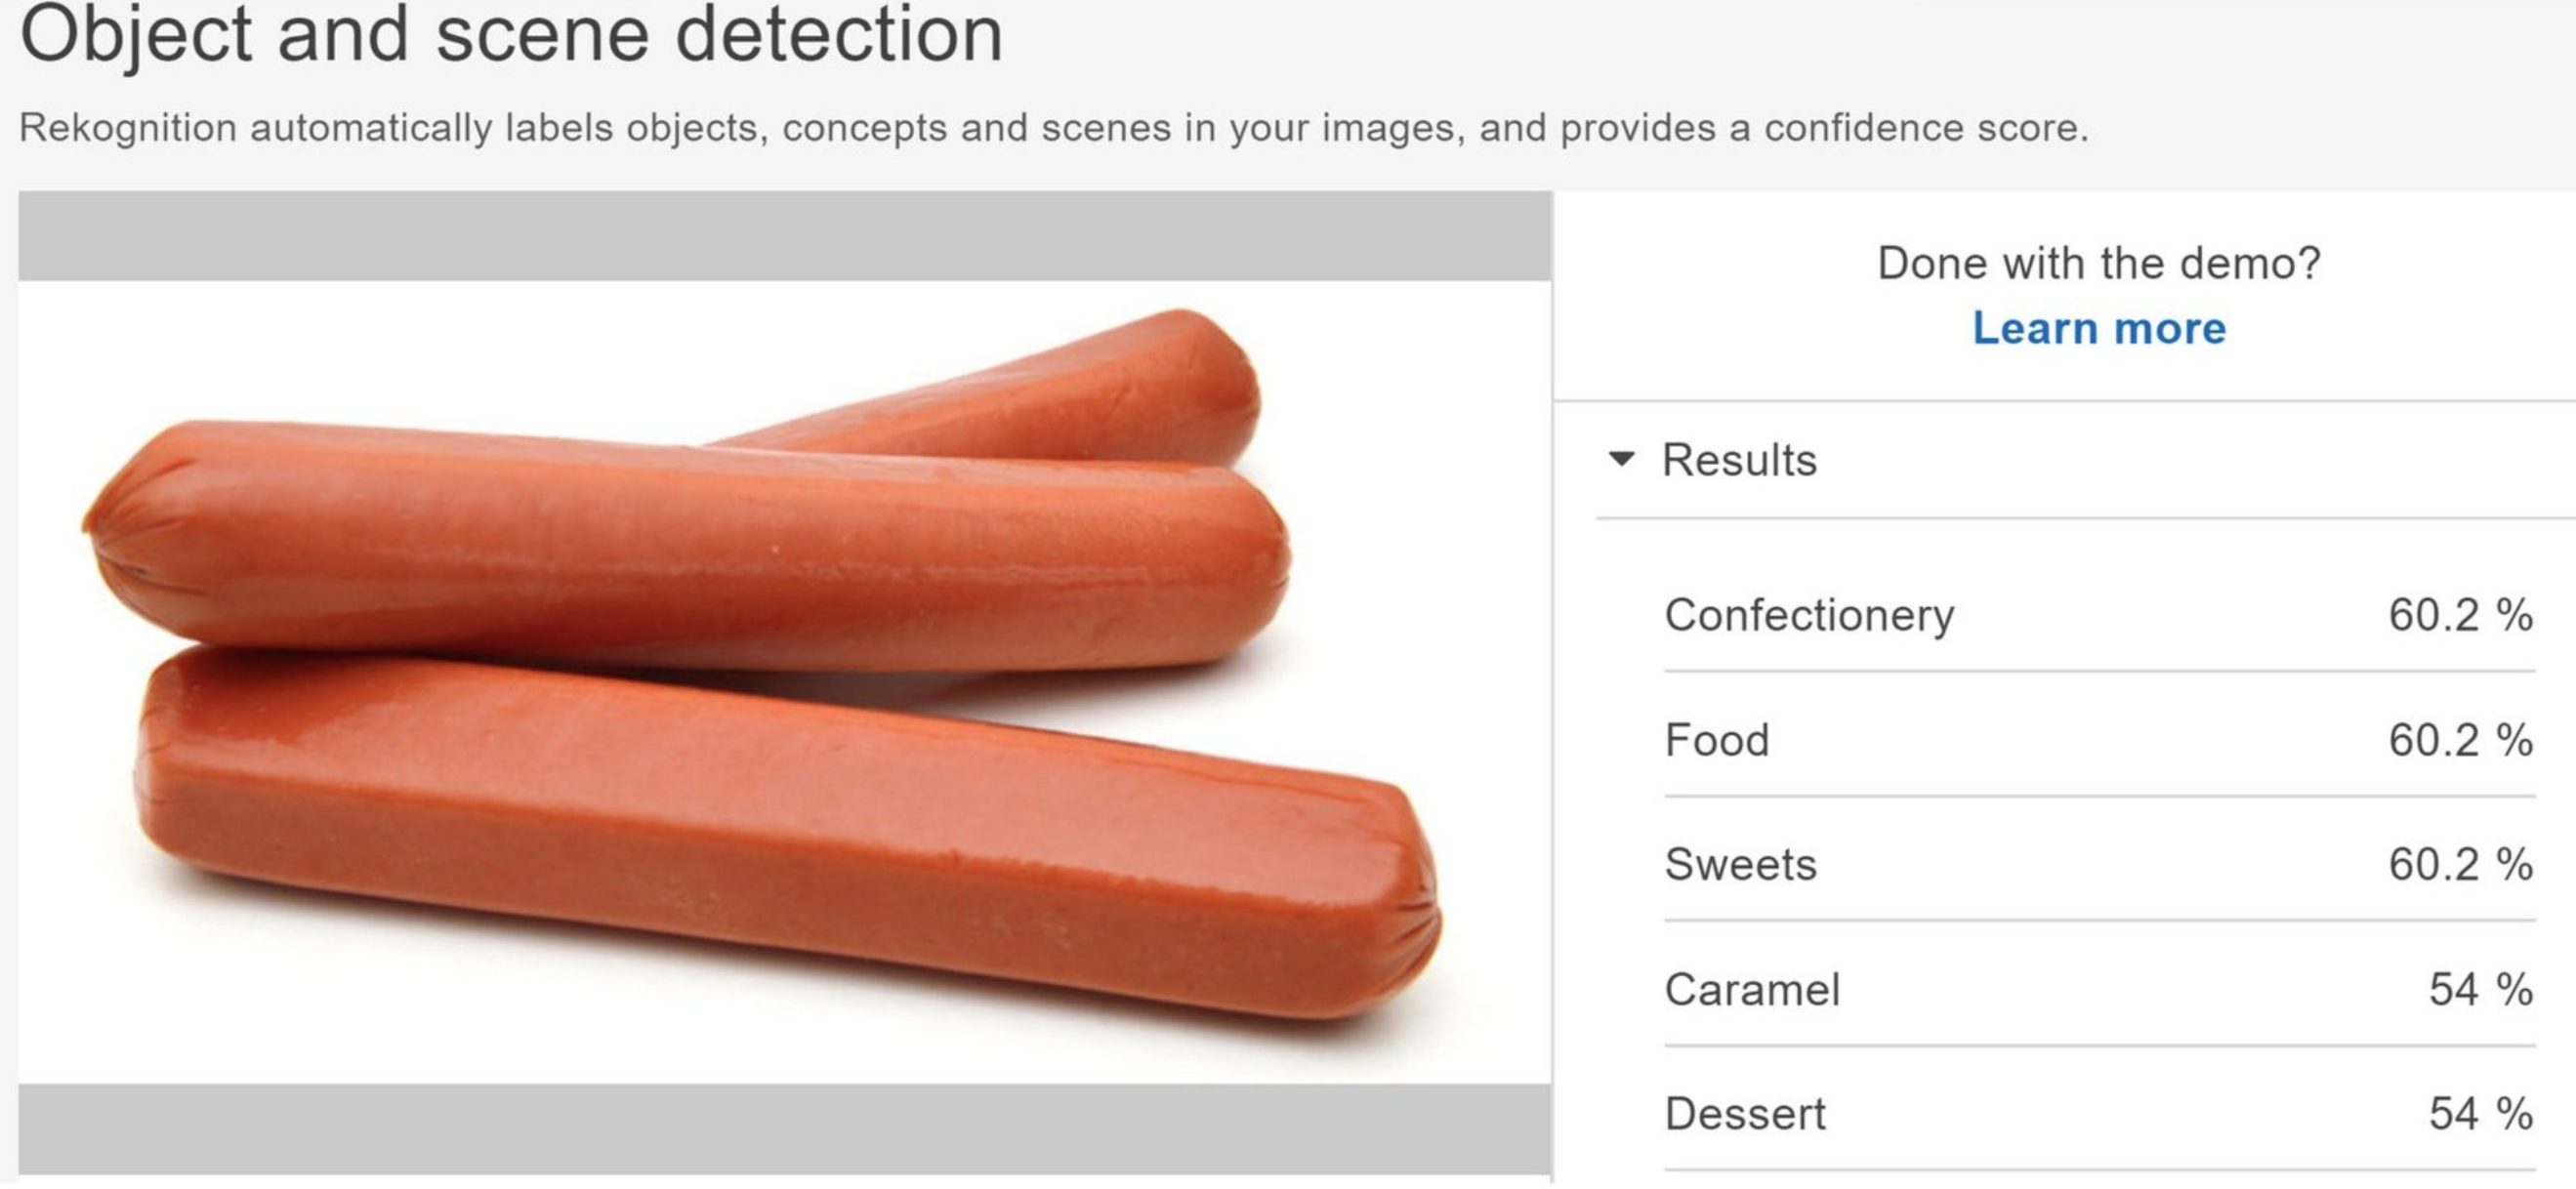Collapse the Results section triangle
This screenshot has height=1189, width=2576.
pyautogui.click(x=1621, y=460)
